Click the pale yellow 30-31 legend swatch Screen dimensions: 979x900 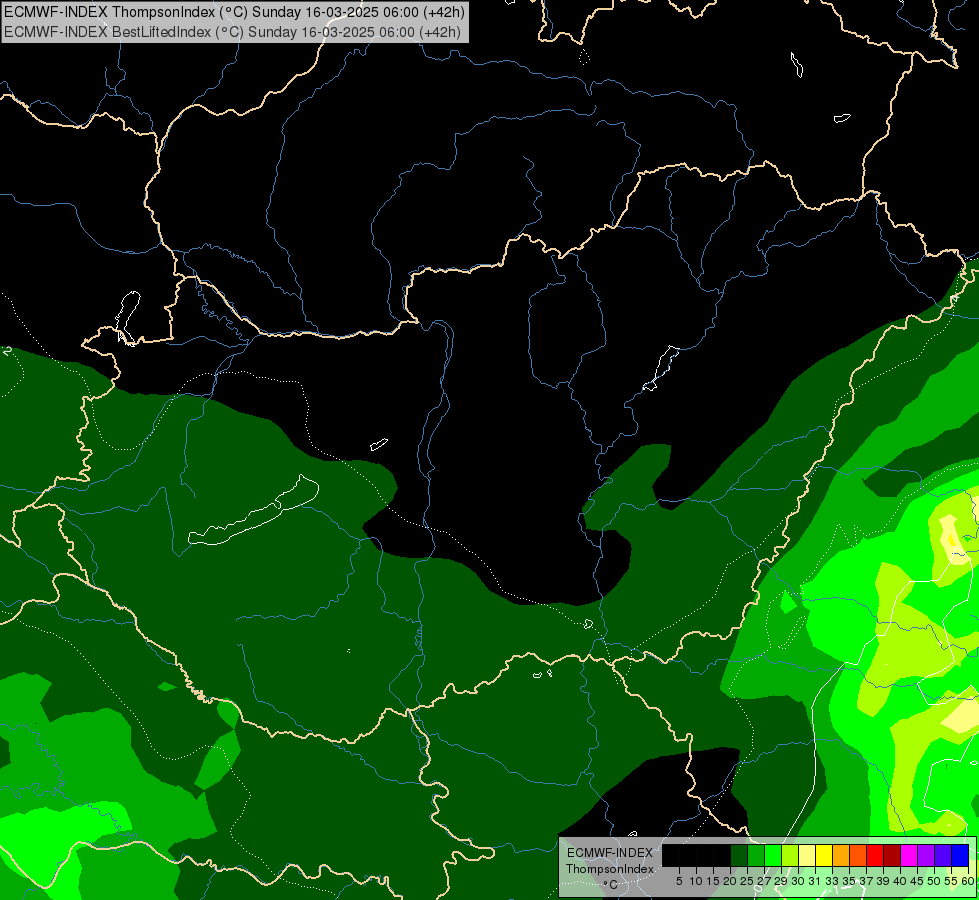[x=807, y=855]
